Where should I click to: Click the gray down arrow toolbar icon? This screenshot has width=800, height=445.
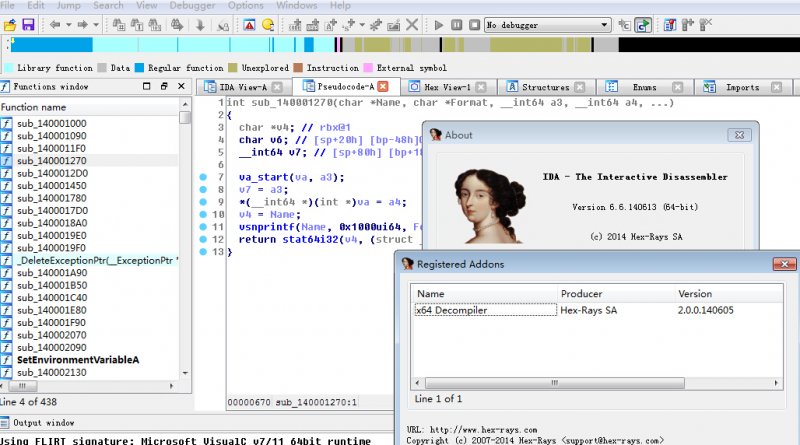coord(200,24)
